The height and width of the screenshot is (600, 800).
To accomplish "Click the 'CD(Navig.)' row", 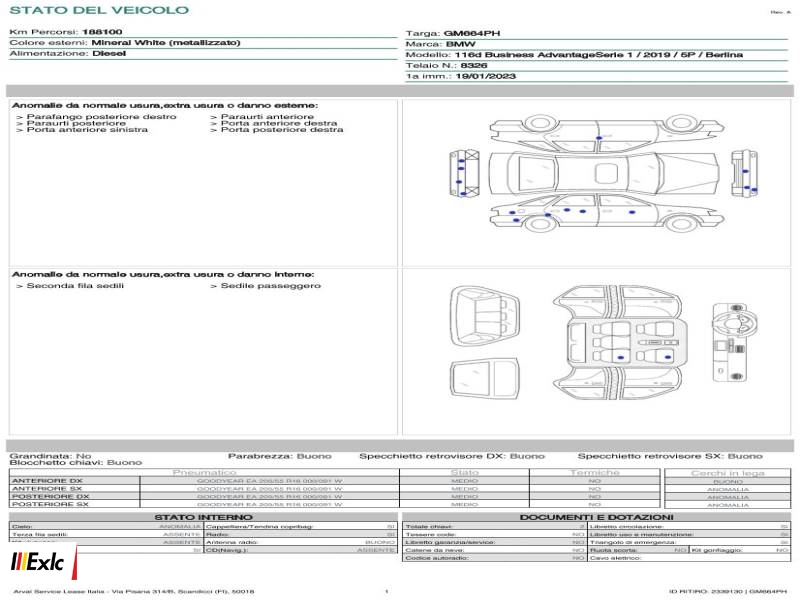I will [301, 550].
